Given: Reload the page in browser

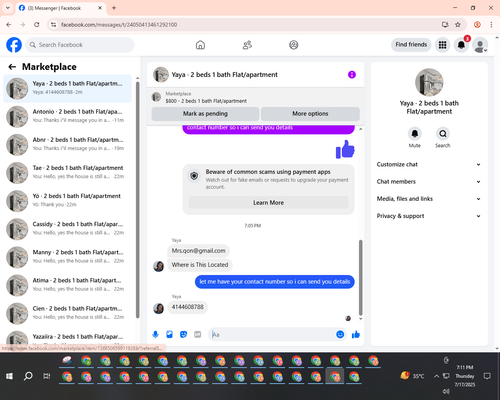Looking at the screenshot, I should [x=37, y=25].
